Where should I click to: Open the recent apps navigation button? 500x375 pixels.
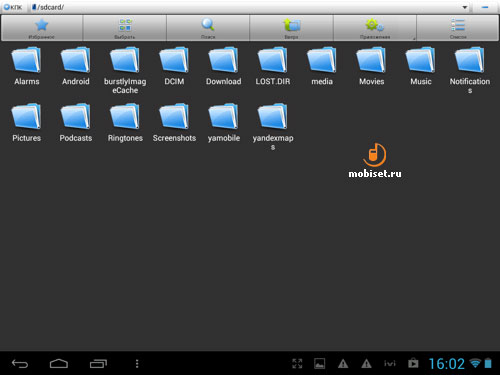pos(98,363)
